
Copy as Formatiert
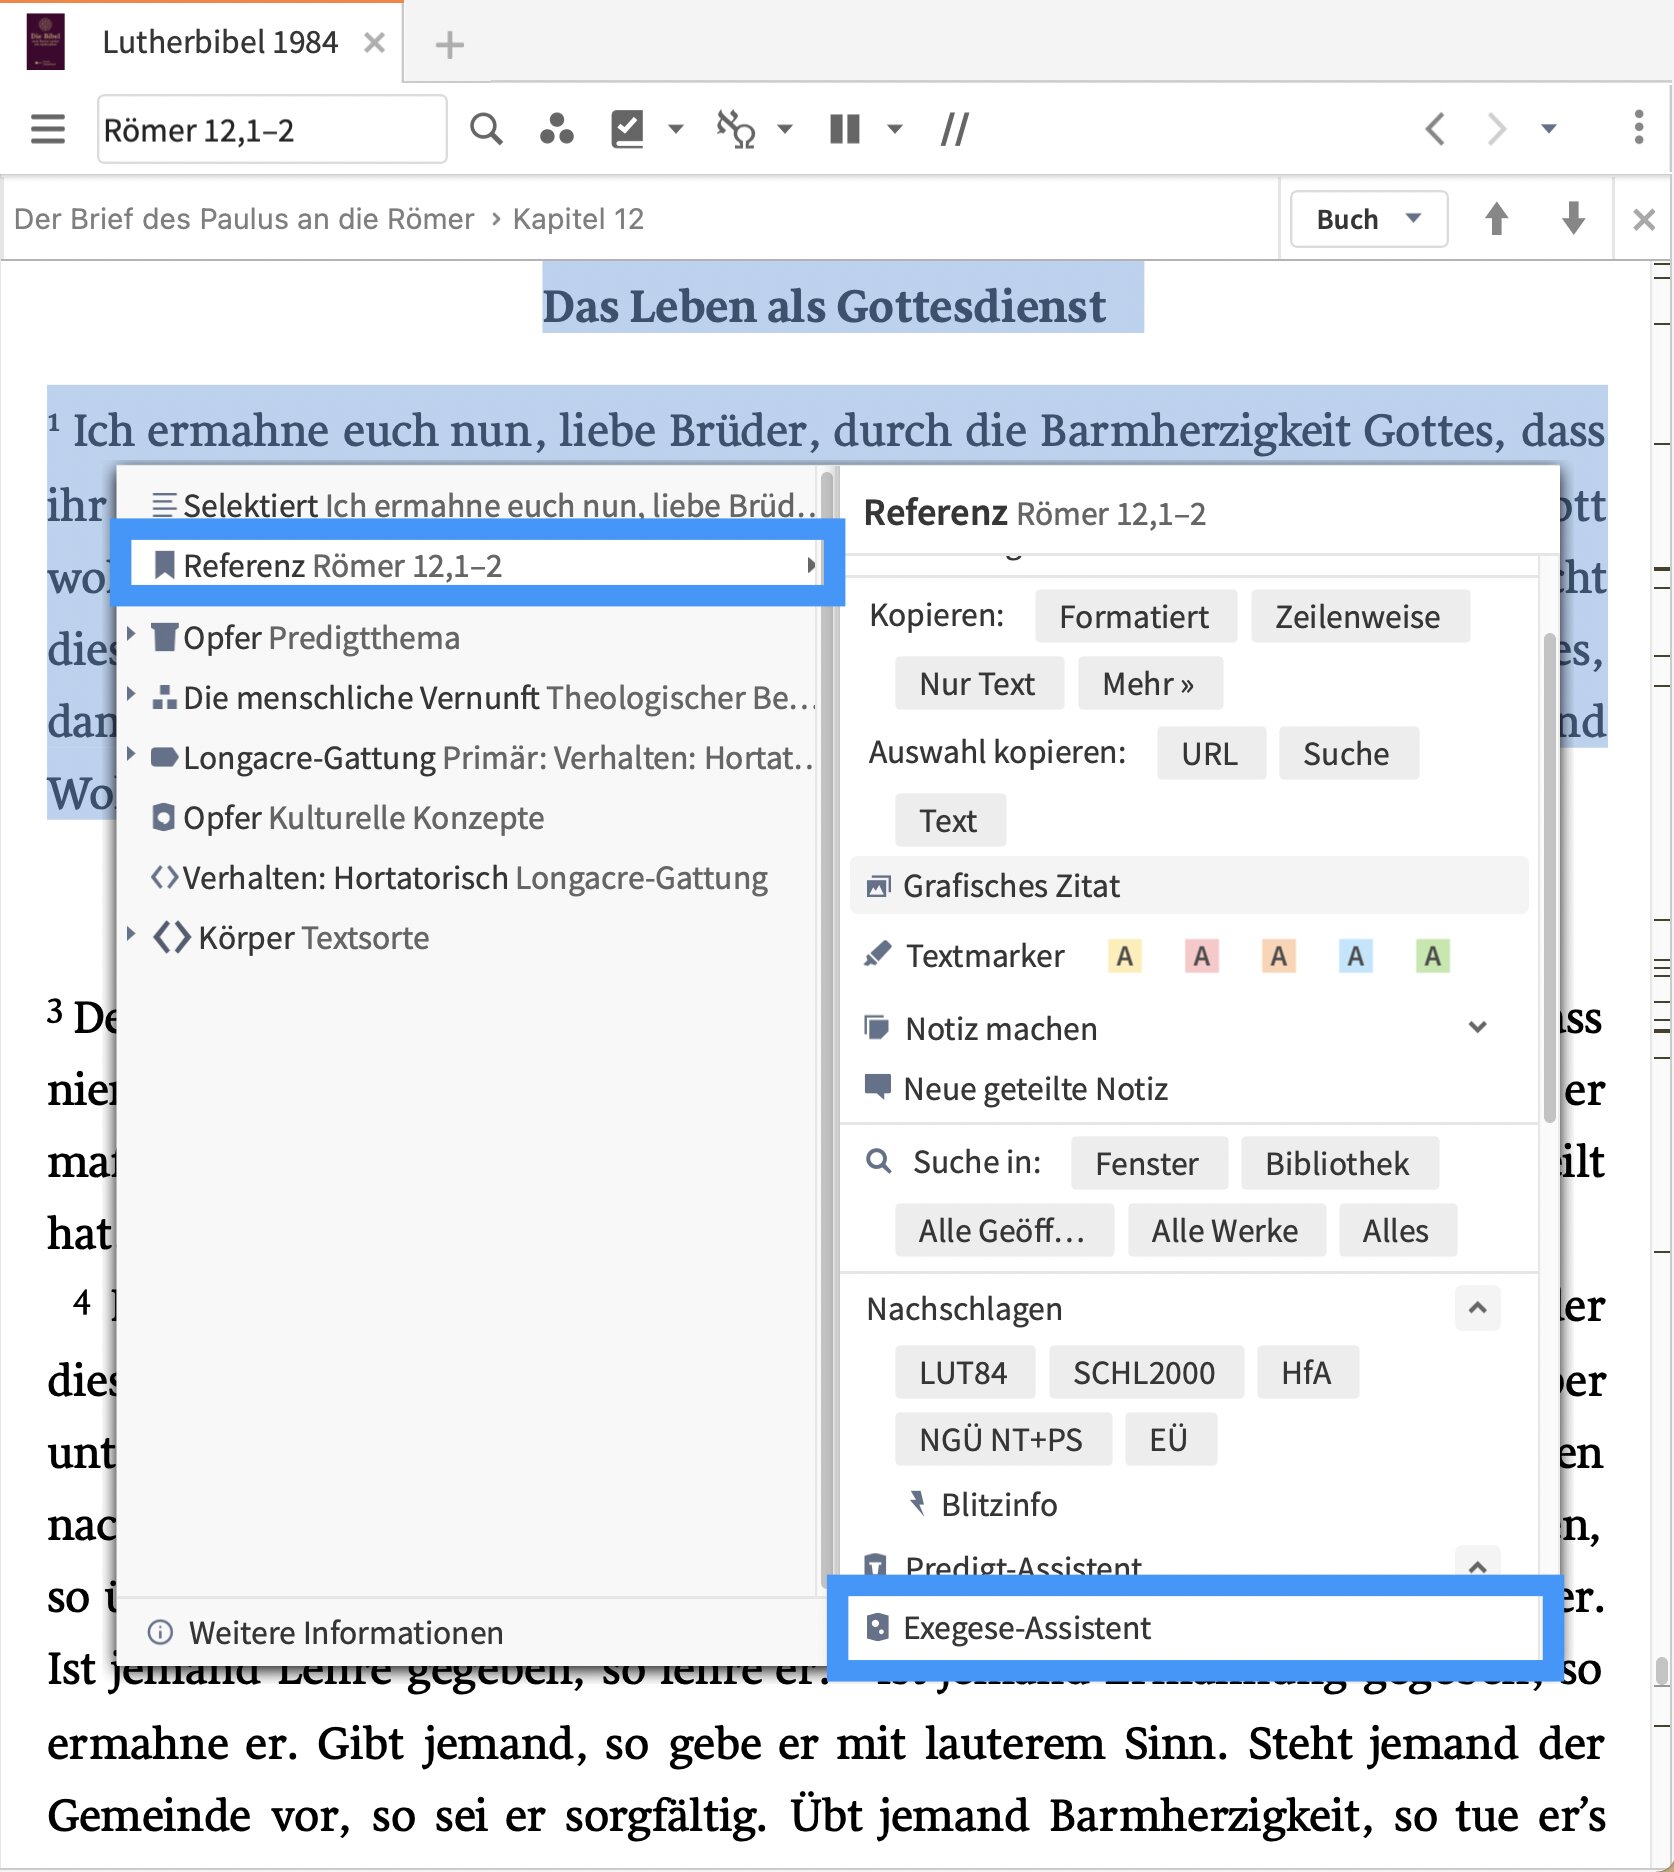point(1135,616)
